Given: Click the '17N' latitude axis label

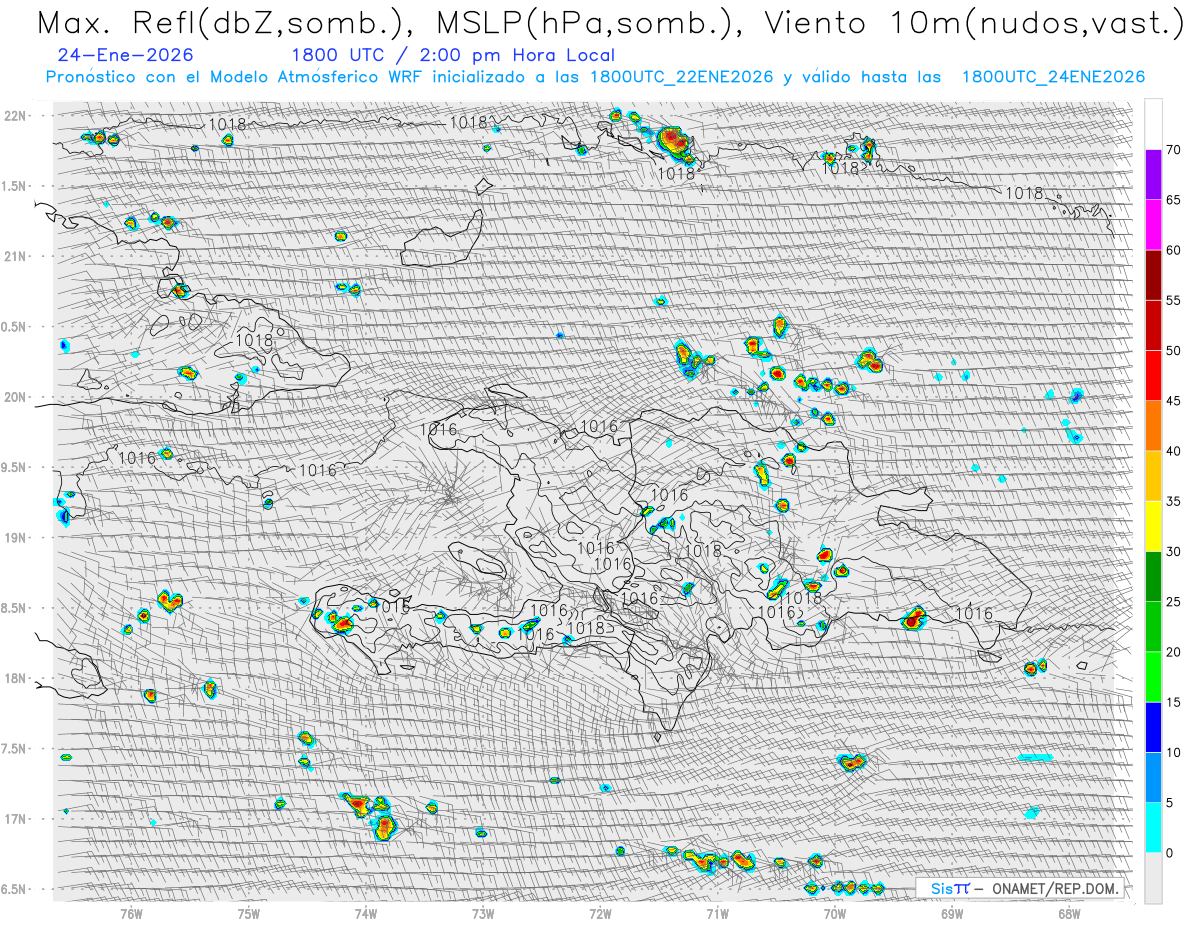Looking at the screenshot, I should (x=15, y=819).
